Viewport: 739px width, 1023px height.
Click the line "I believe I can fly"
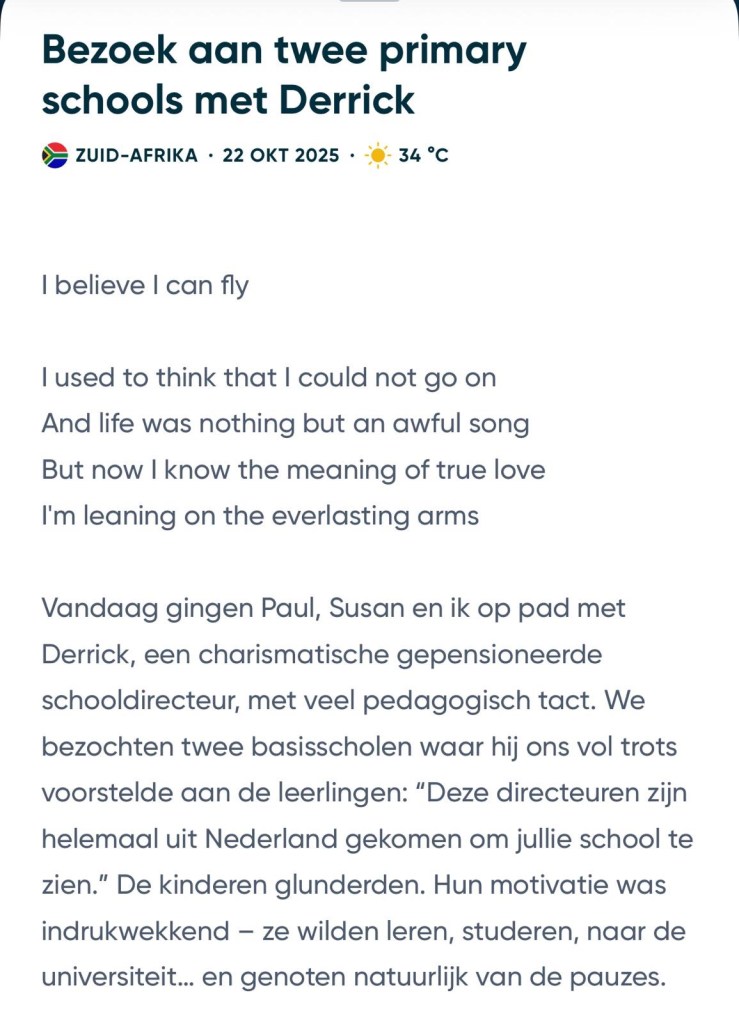click(145, 286)
